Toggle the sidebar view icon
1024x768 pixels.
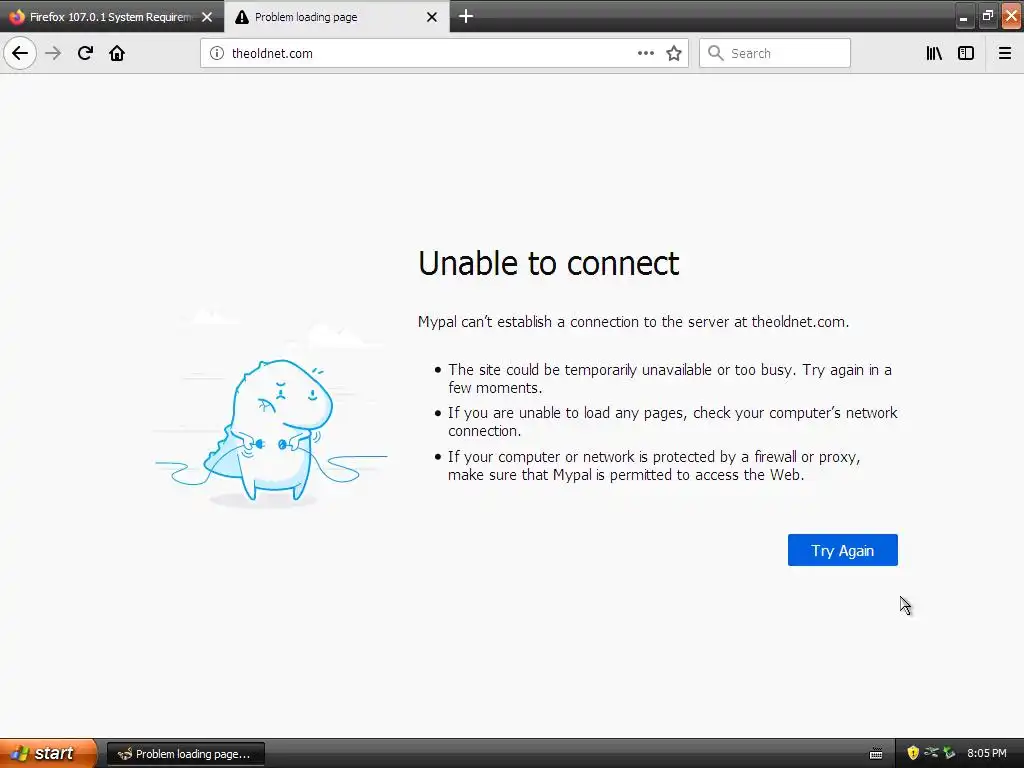[x=966, y=53]
